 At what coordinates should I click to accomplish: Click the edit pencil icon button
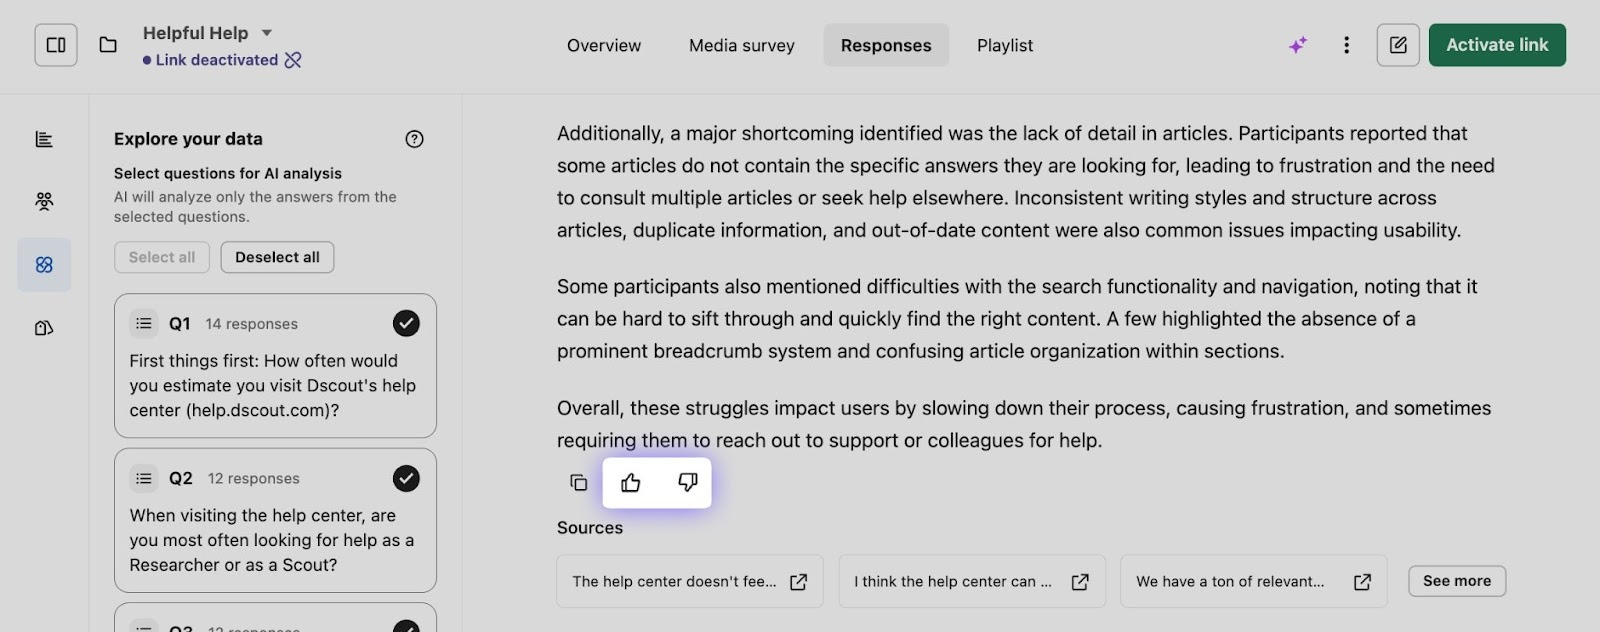[1398, 45]
